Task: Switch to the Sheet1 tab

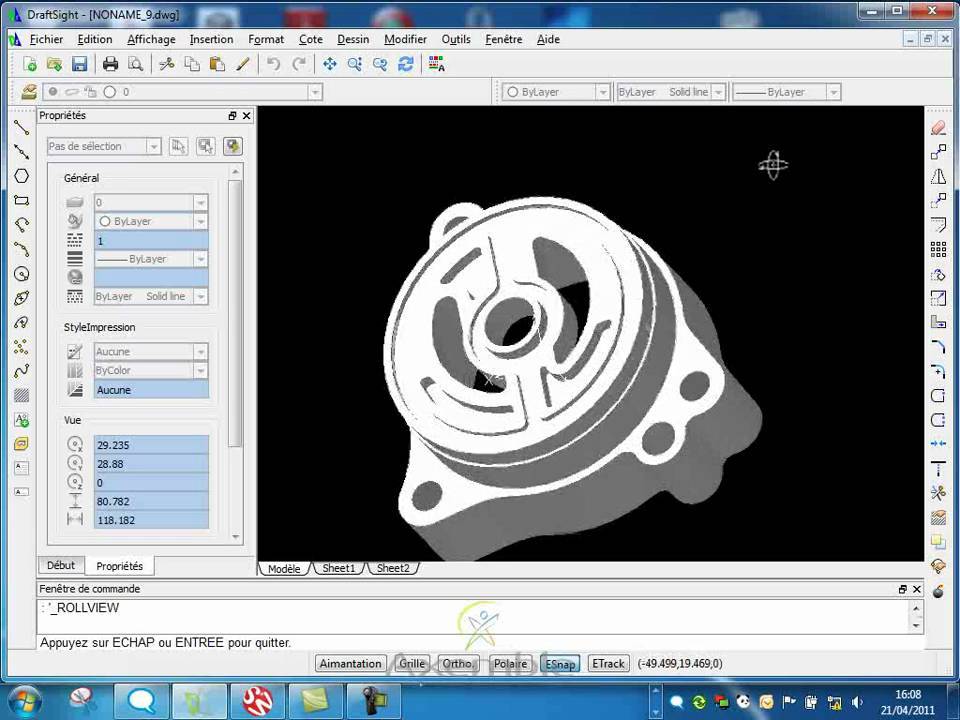Action: (338, 568)
